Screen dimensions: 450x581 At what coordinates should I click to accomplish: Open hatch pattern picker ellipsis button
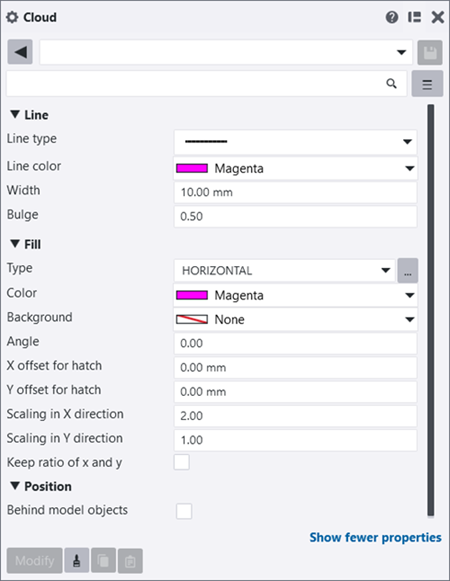[x=408, y=271]
